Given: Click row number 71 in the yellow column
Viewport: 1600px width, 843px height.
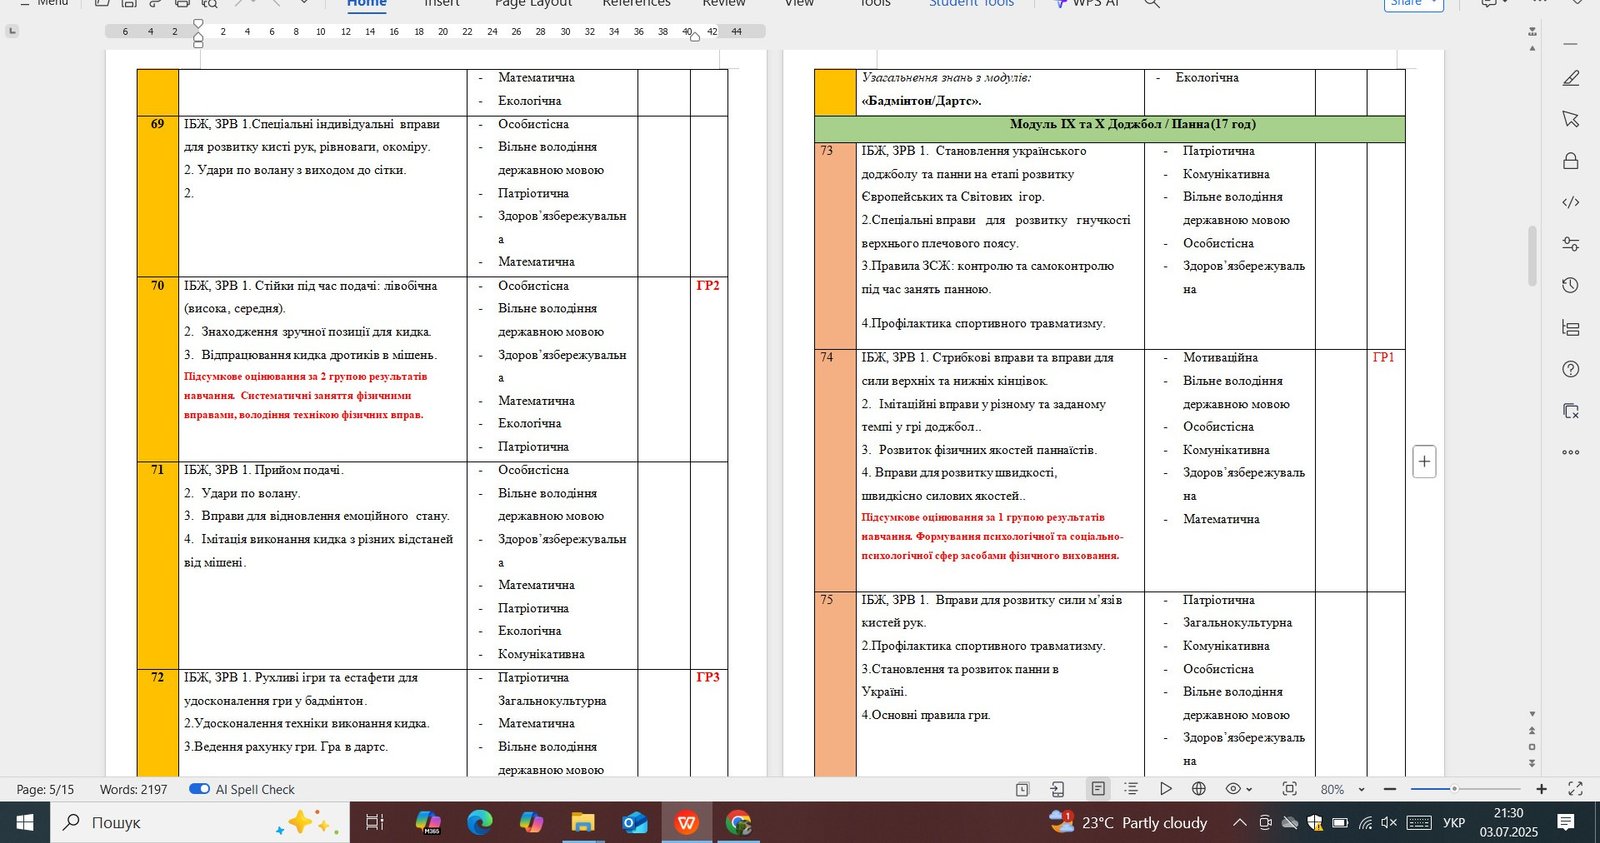Looking at the screenshot, I should (157, 470).
